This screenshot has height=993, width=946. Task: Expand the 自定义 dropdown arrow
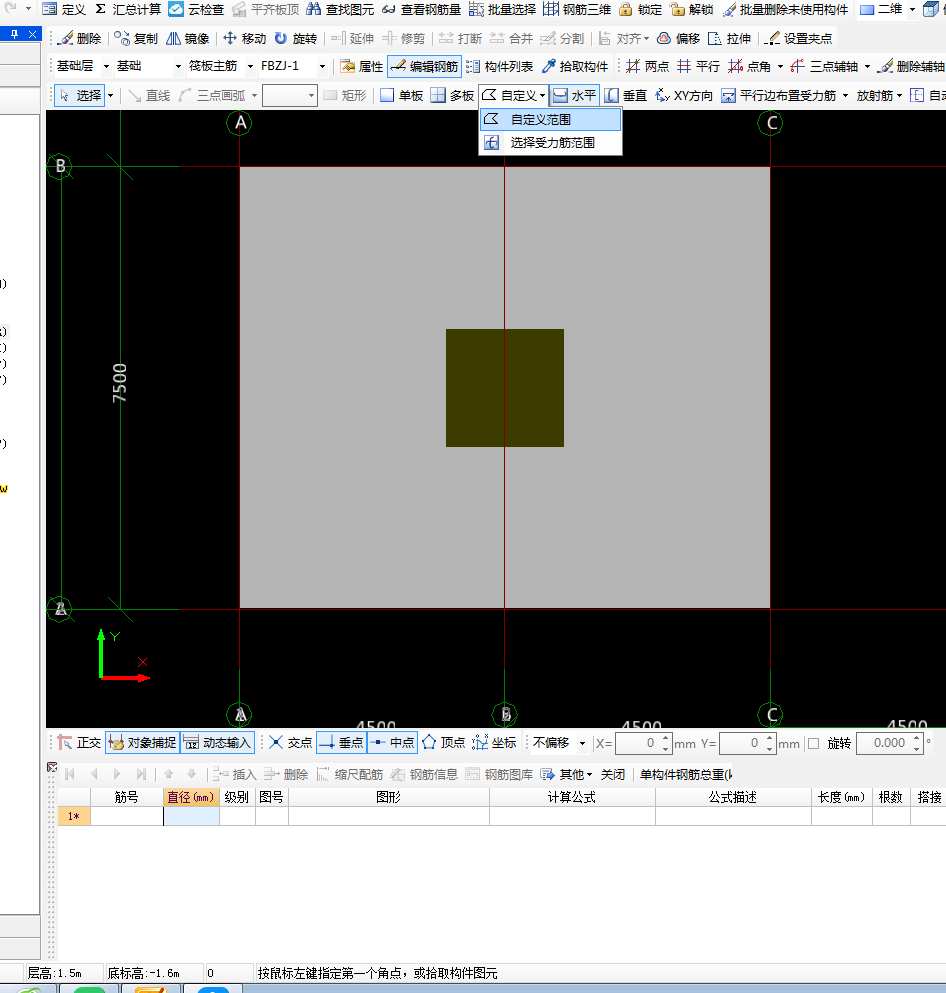pos(542,96)
